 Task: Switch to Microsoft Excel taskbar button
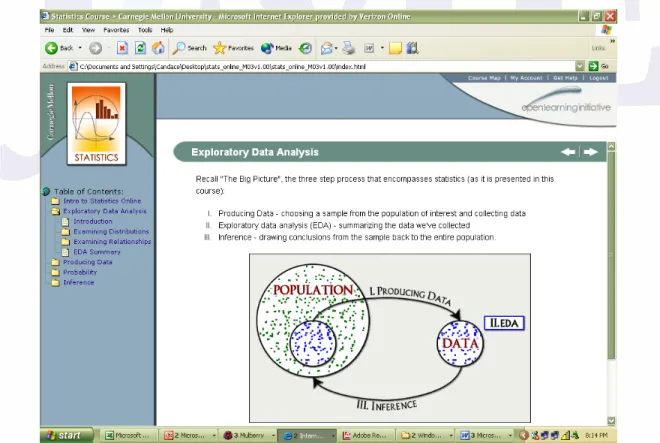point(128,435)
